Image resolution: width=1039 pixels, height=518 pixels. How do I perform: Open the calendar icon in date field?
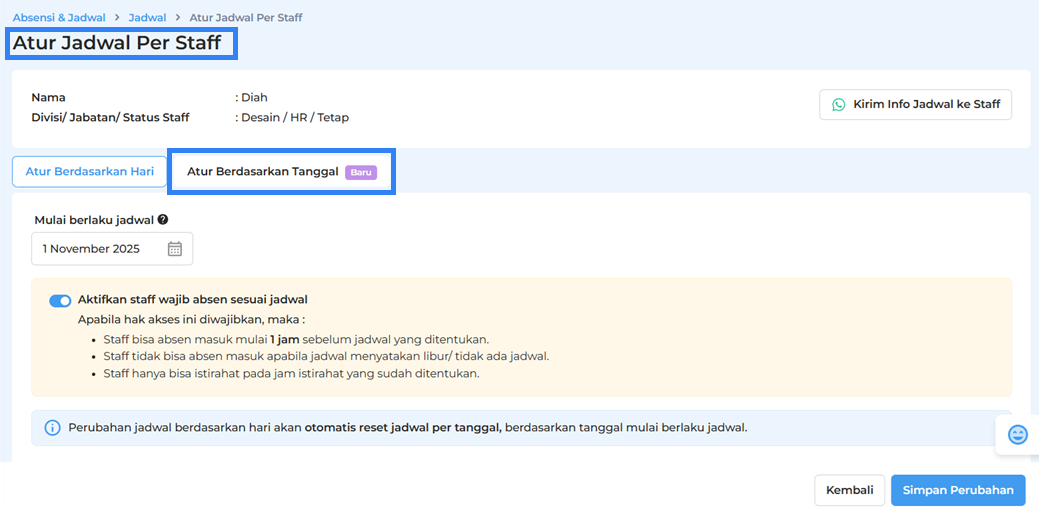[175, 249]
